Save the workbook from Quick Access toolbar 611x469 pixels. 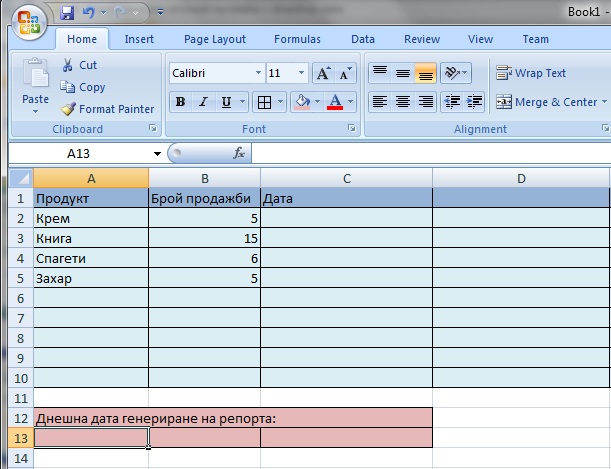coord(67,13)
